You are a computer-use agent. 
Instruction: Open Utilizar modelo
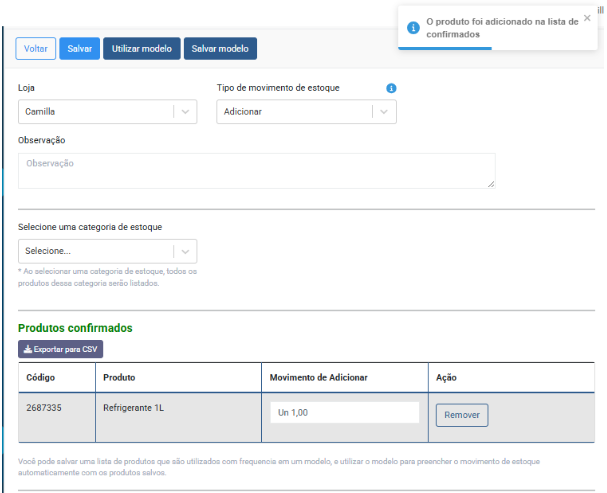pos(140,48)
